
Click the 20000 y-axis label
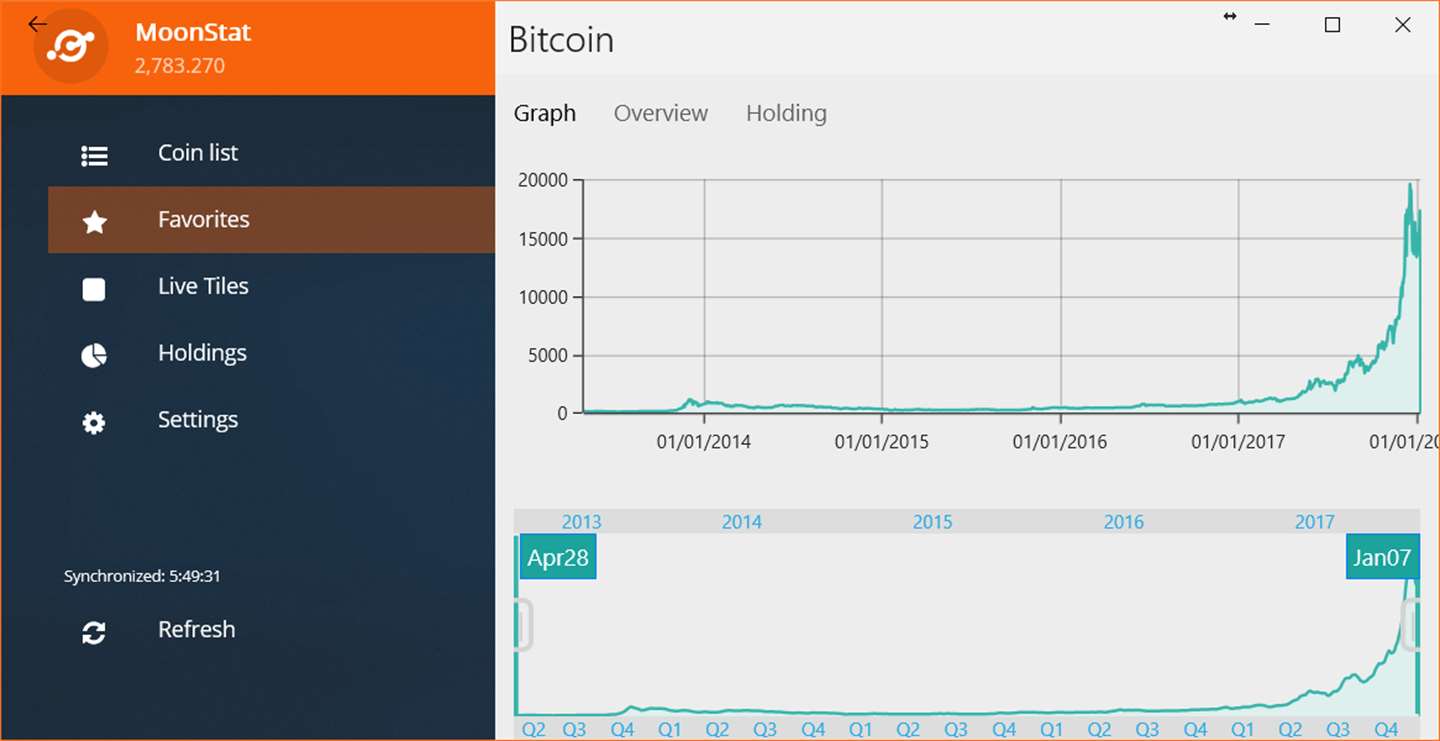point(543,180)
